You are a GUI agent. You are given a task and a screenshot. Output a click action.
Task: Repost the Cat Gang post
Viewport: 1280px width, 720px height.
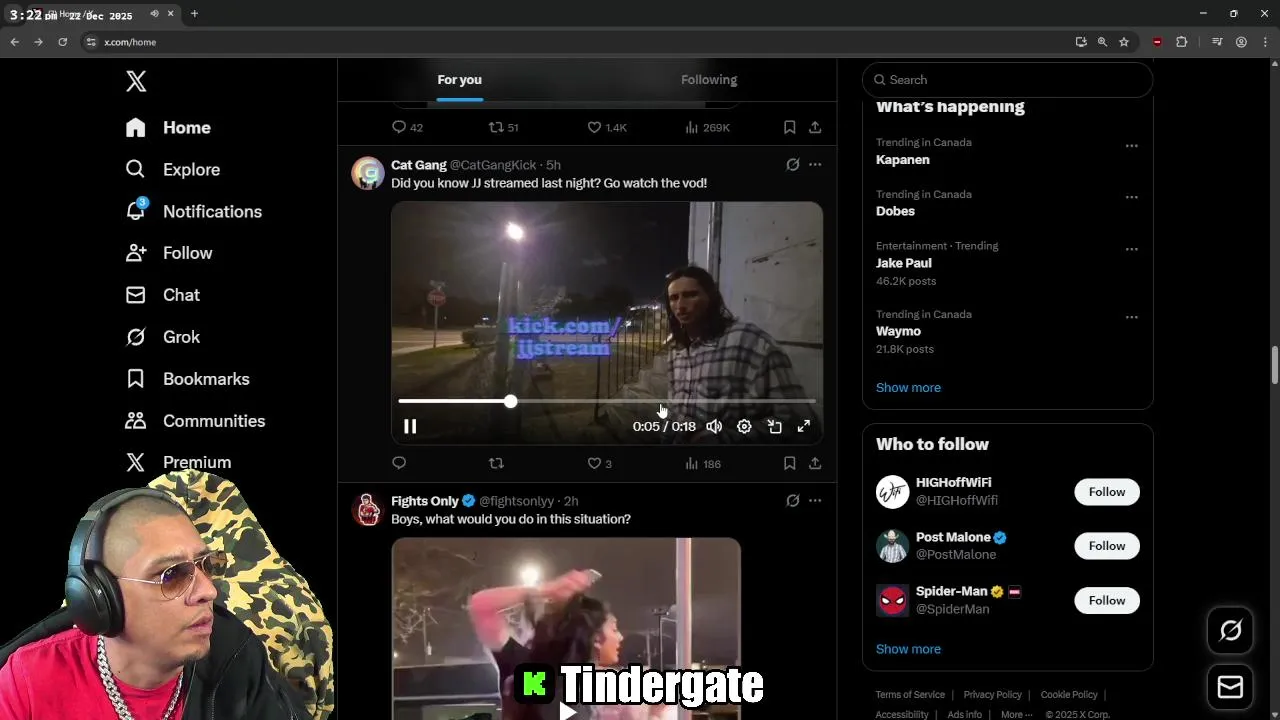496,463
